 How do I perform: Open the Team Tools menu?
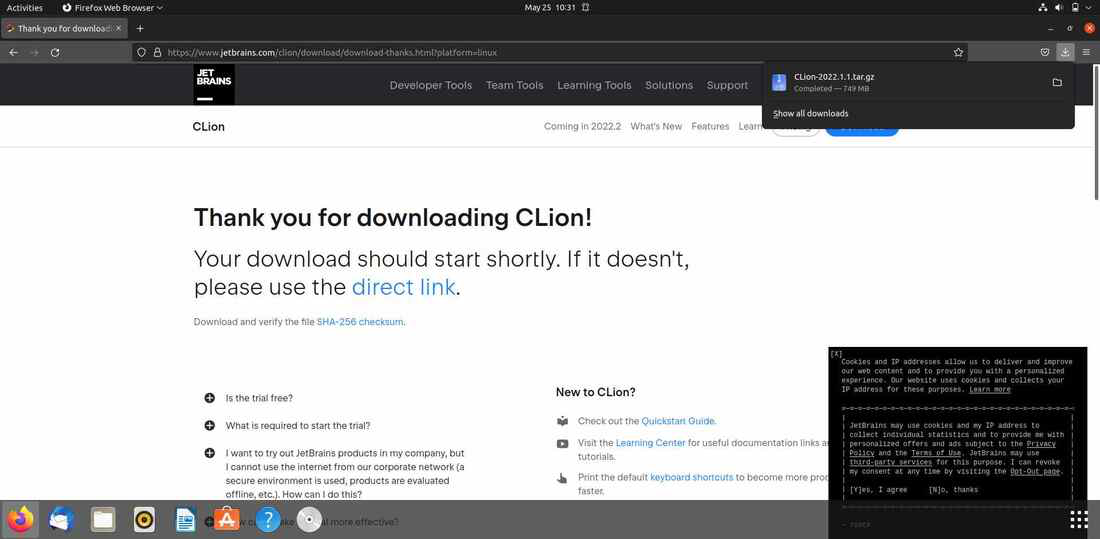coord(514,85)
